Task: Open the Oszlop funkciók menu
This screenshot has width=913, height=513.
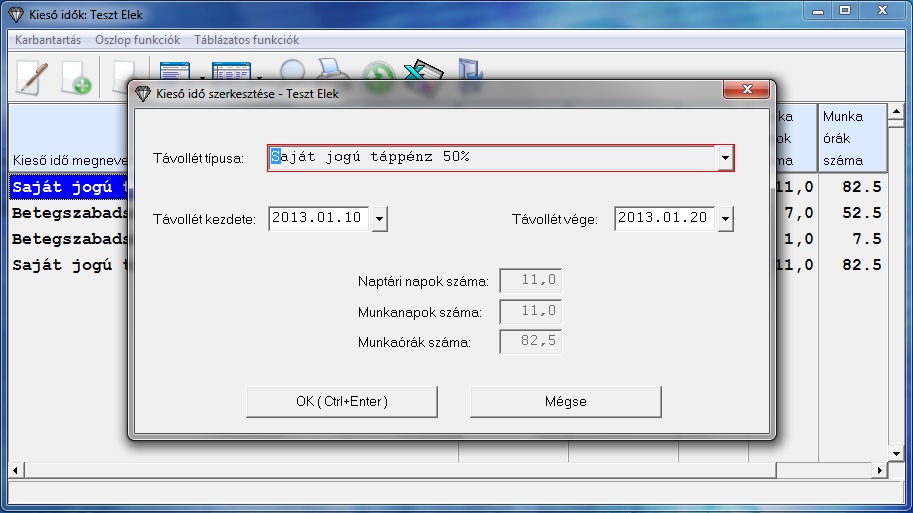Action: click(137, 40)
